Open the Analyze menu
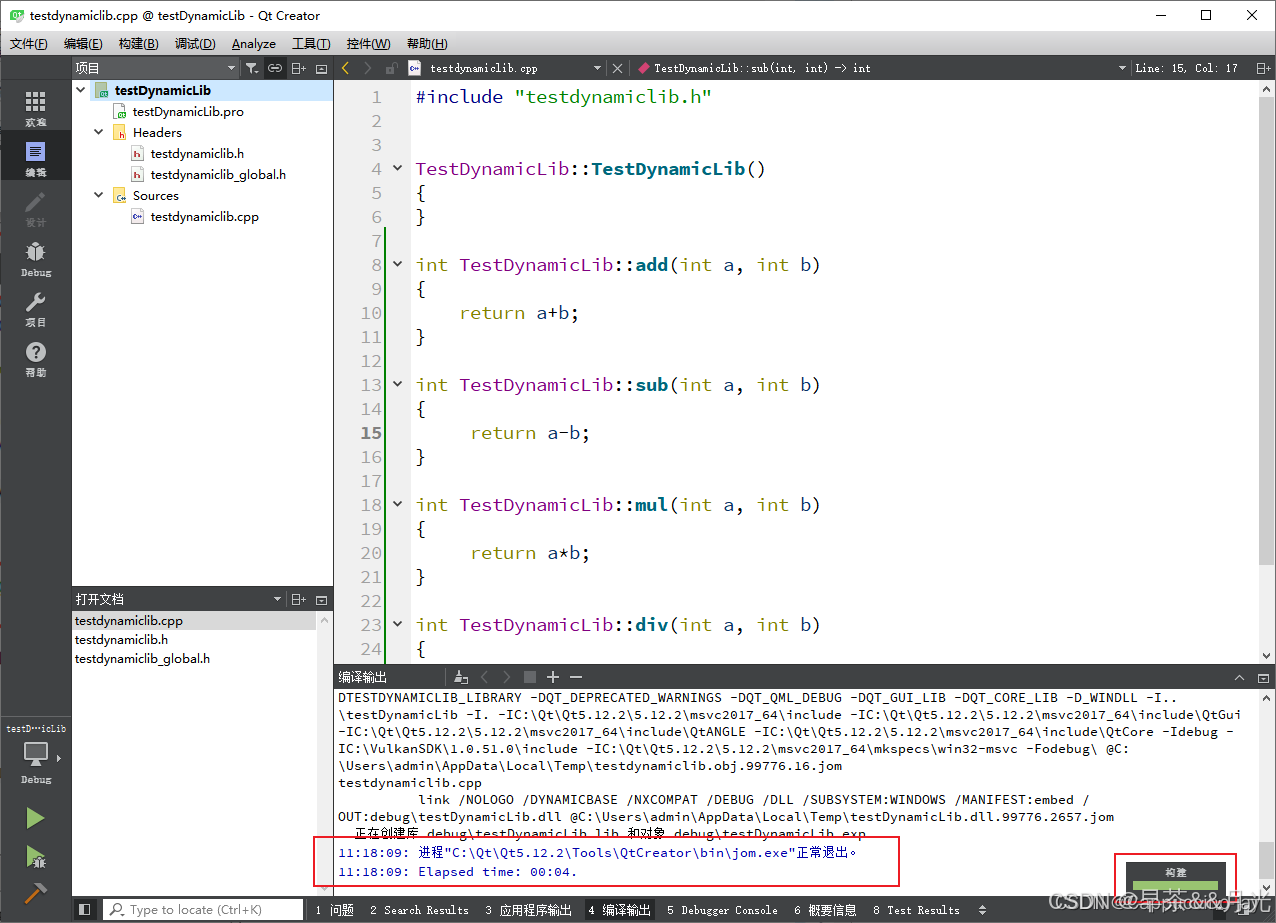 (x=254, y=44)
